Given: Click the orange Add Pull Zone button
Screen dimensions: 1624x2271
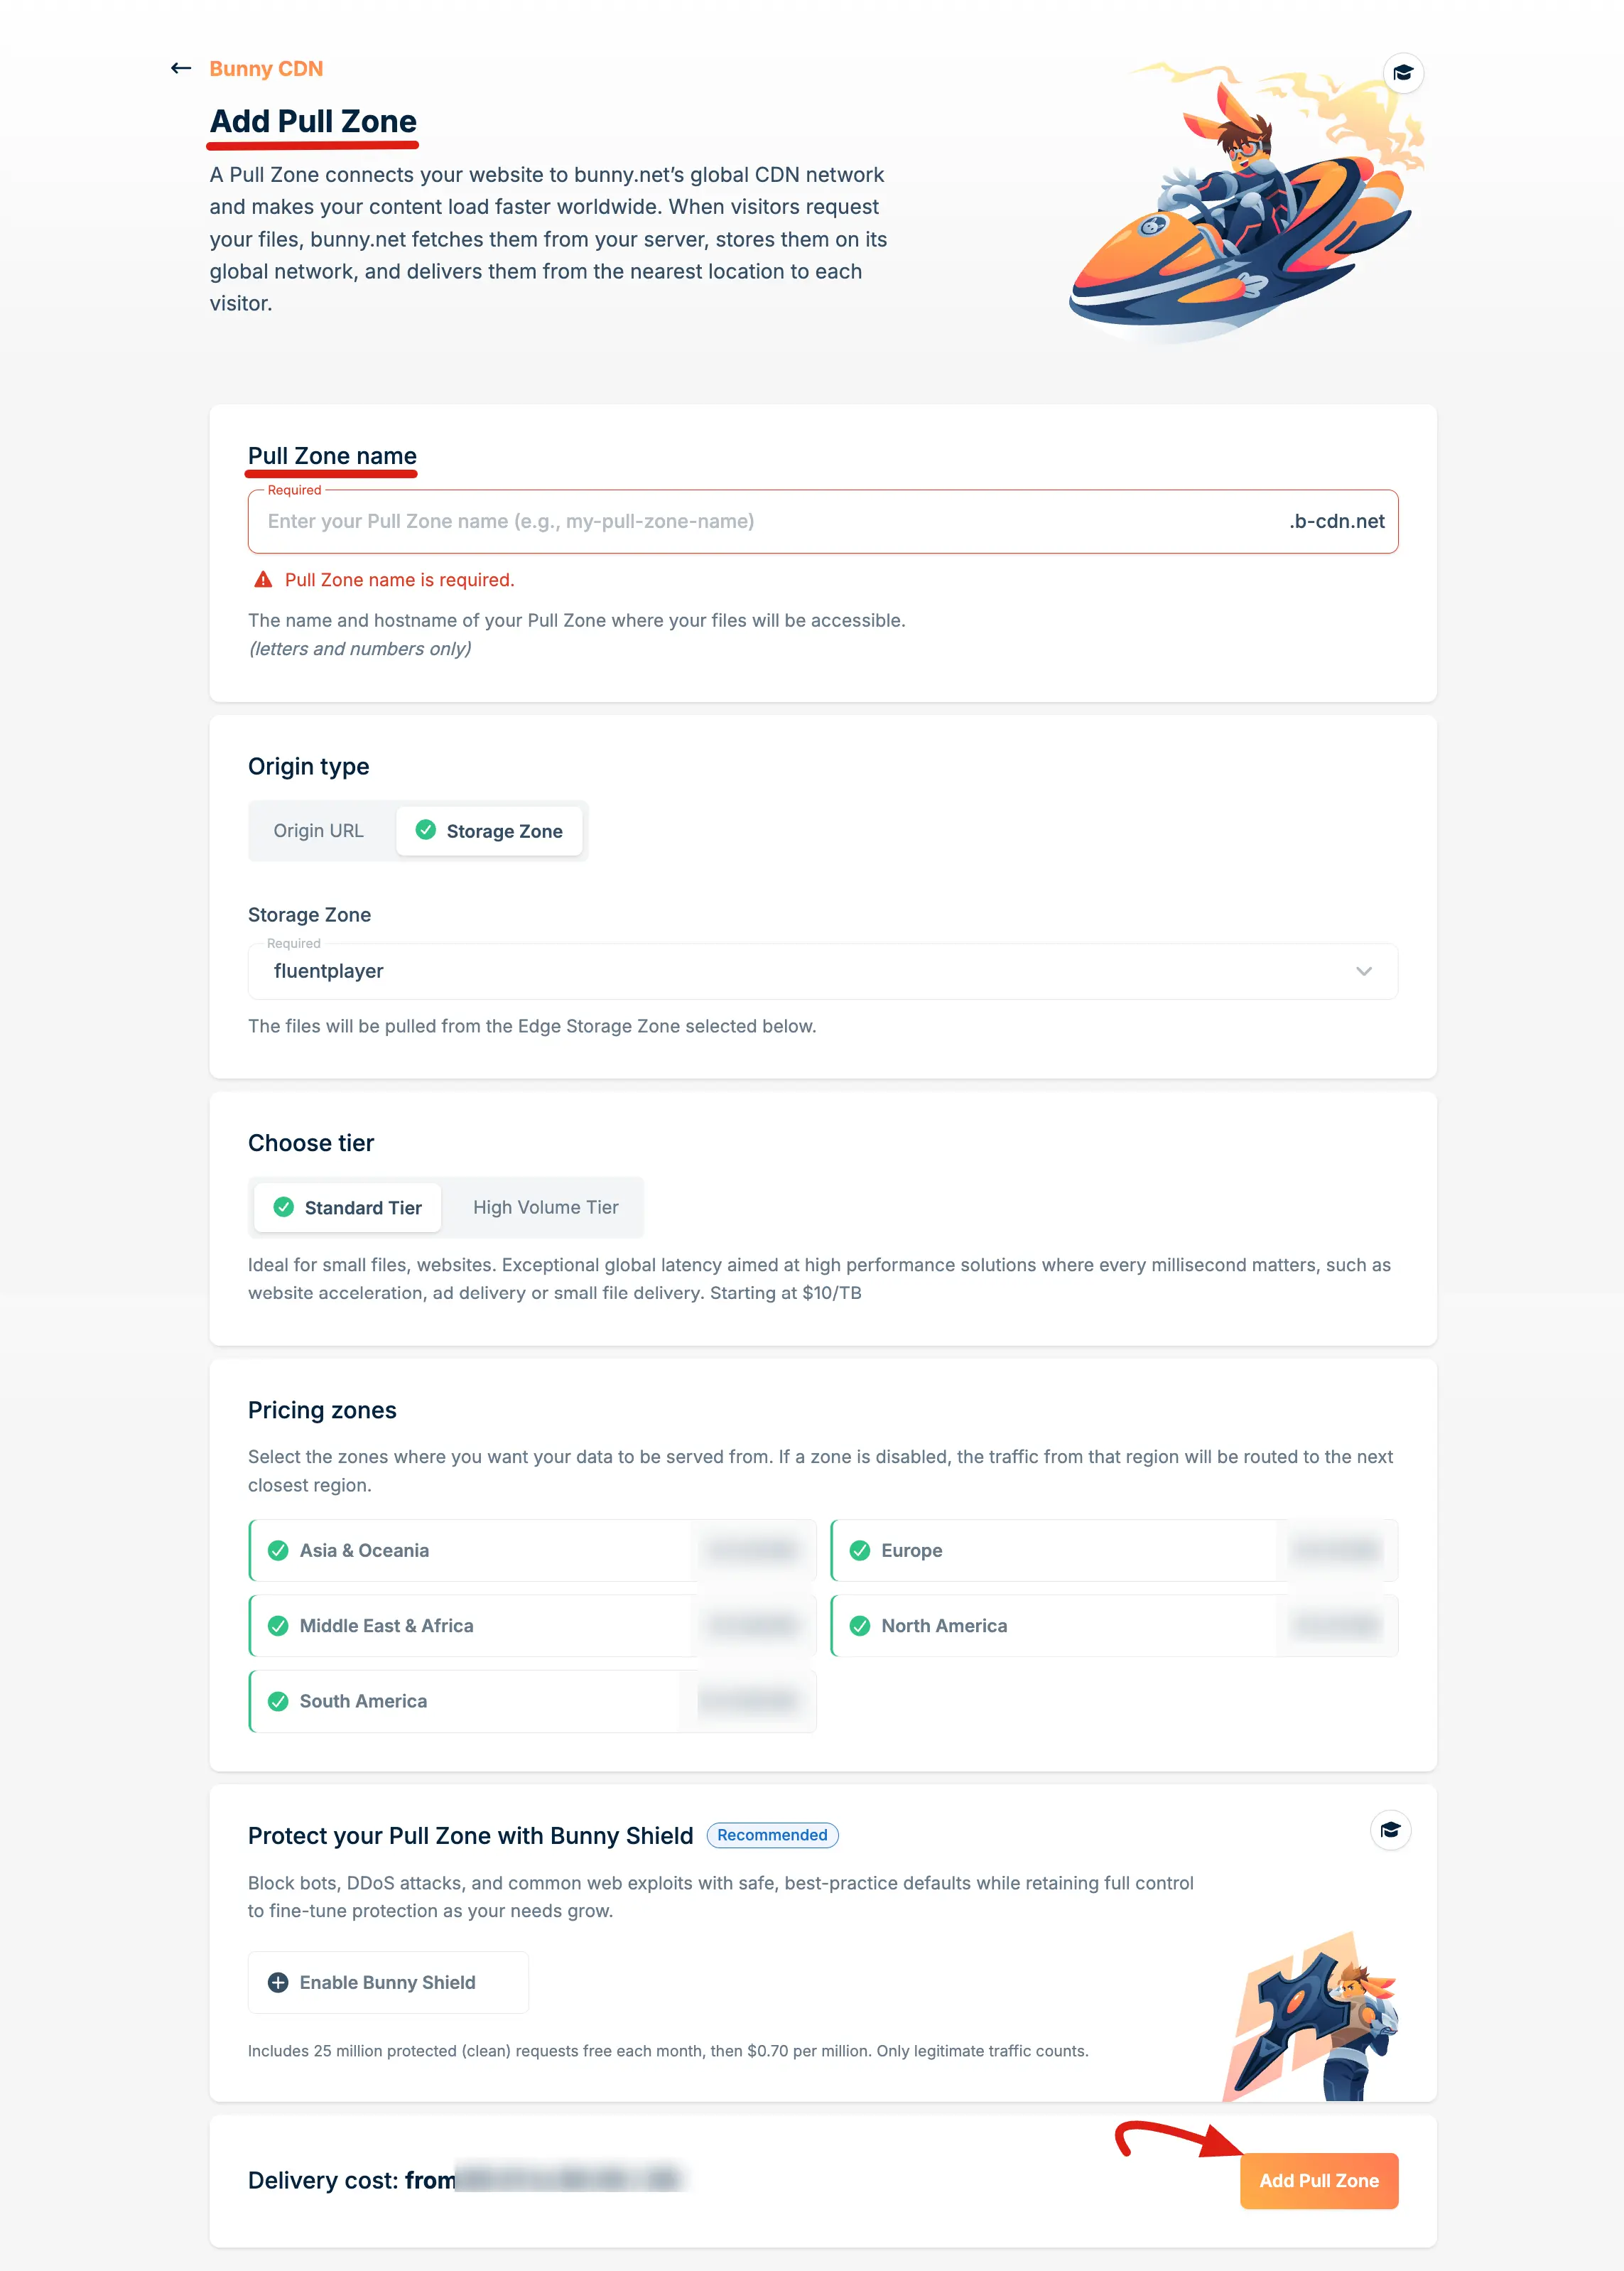Looking at the screenshot, I should 1319,2180.
